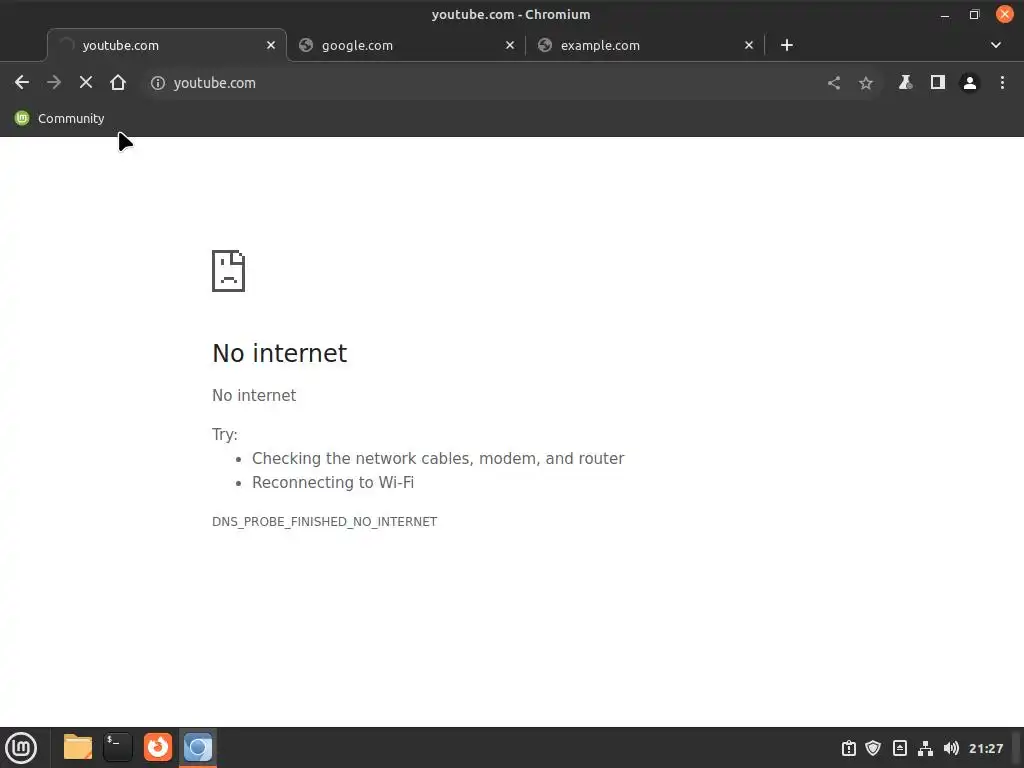The width and height of the screenshot is (1024, 768).
Task: Open the Community bookmark
Action: coord(59,118)
